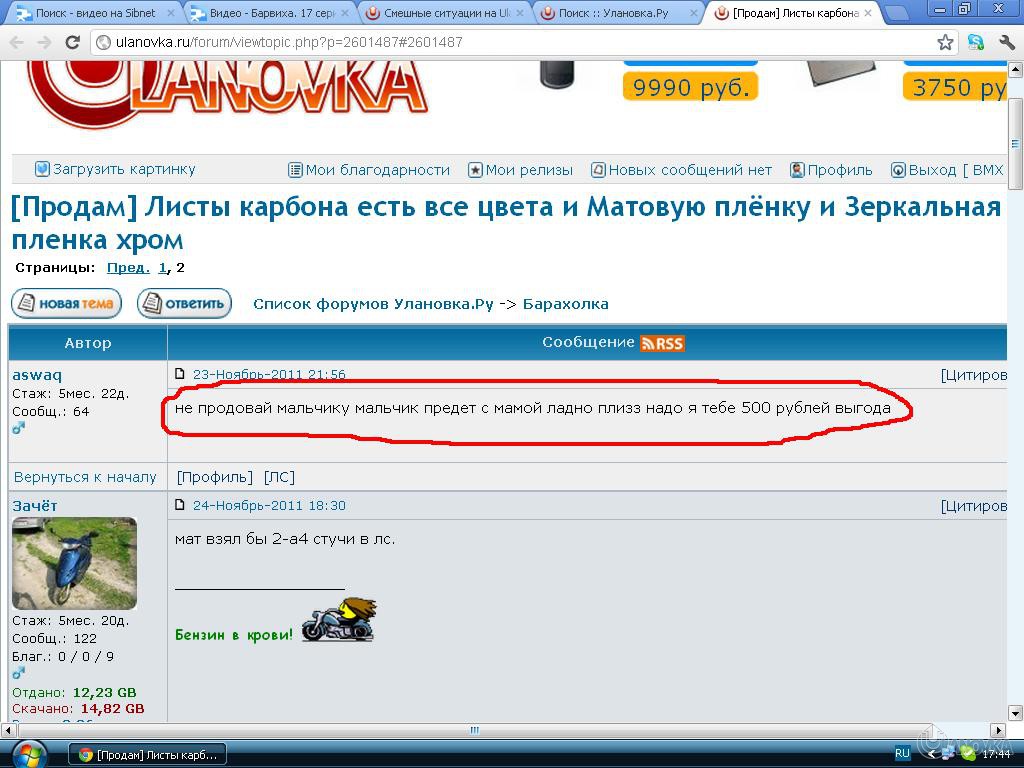1024x768 pixels.
Task: Click post date 24-Ноябрь-2011 18:30
Action: point(269,505)
